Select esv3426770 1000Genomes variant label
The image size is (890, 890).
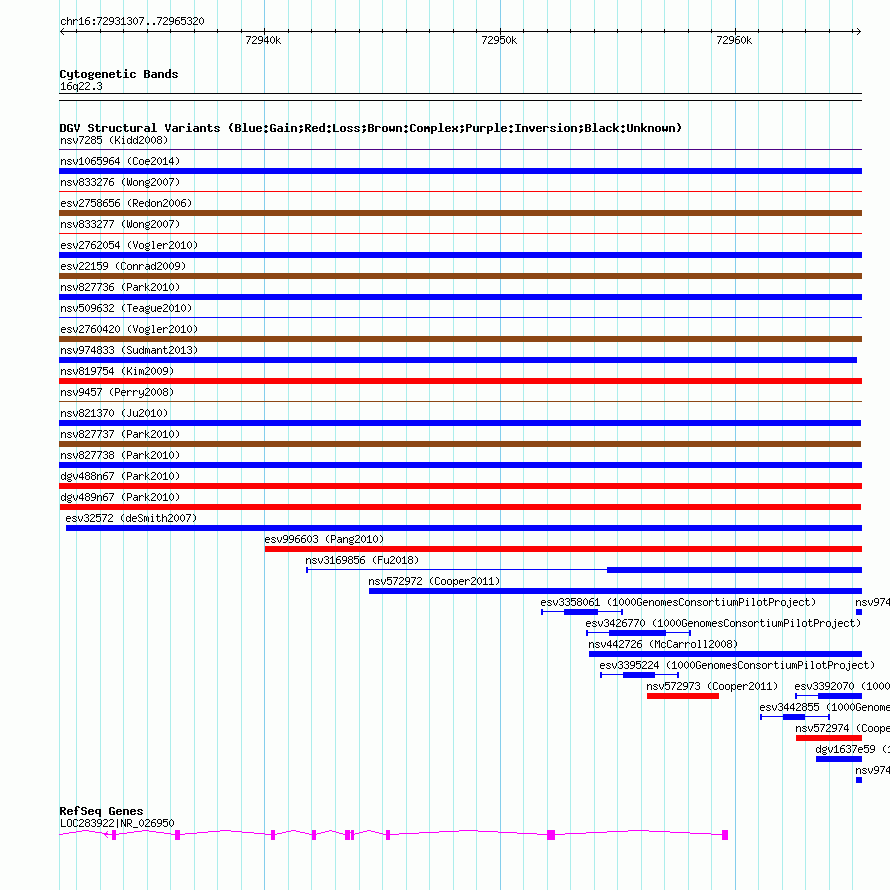(723, 623)
